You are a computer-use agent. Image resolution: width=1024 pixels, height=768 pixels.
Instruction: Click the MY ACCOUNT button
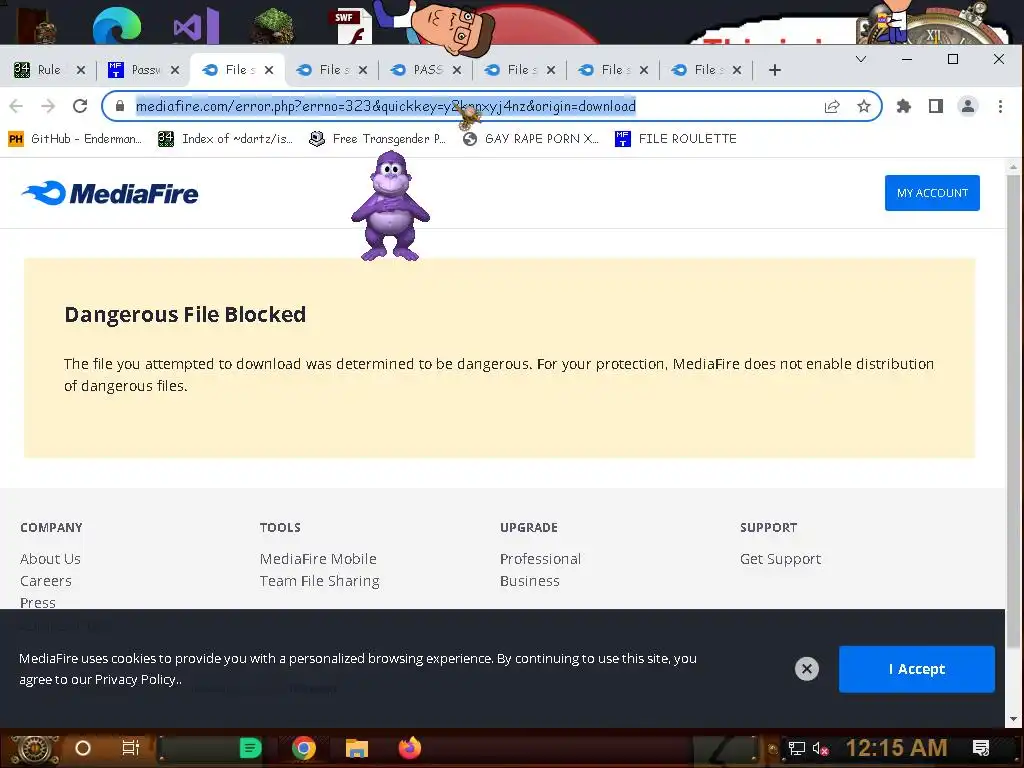click(932, 193)
